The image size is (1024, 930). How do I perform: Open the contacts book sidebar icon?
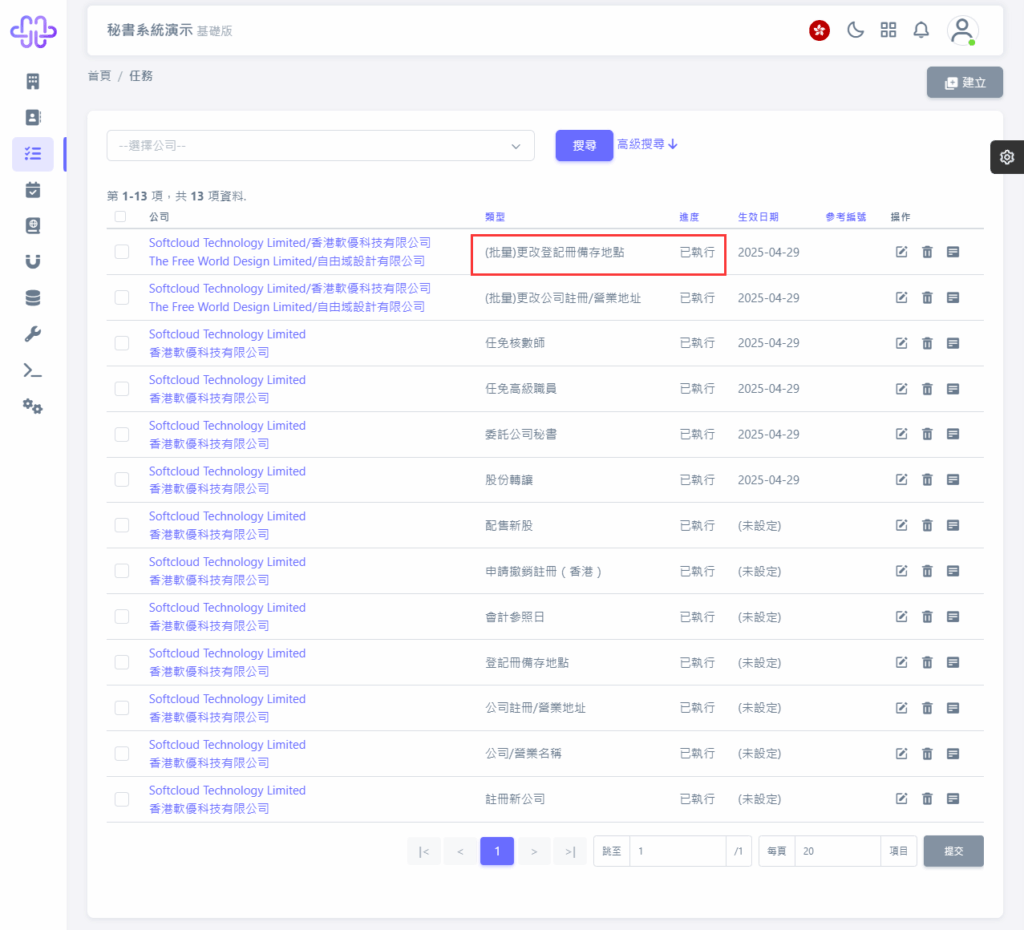pos(33,118)
